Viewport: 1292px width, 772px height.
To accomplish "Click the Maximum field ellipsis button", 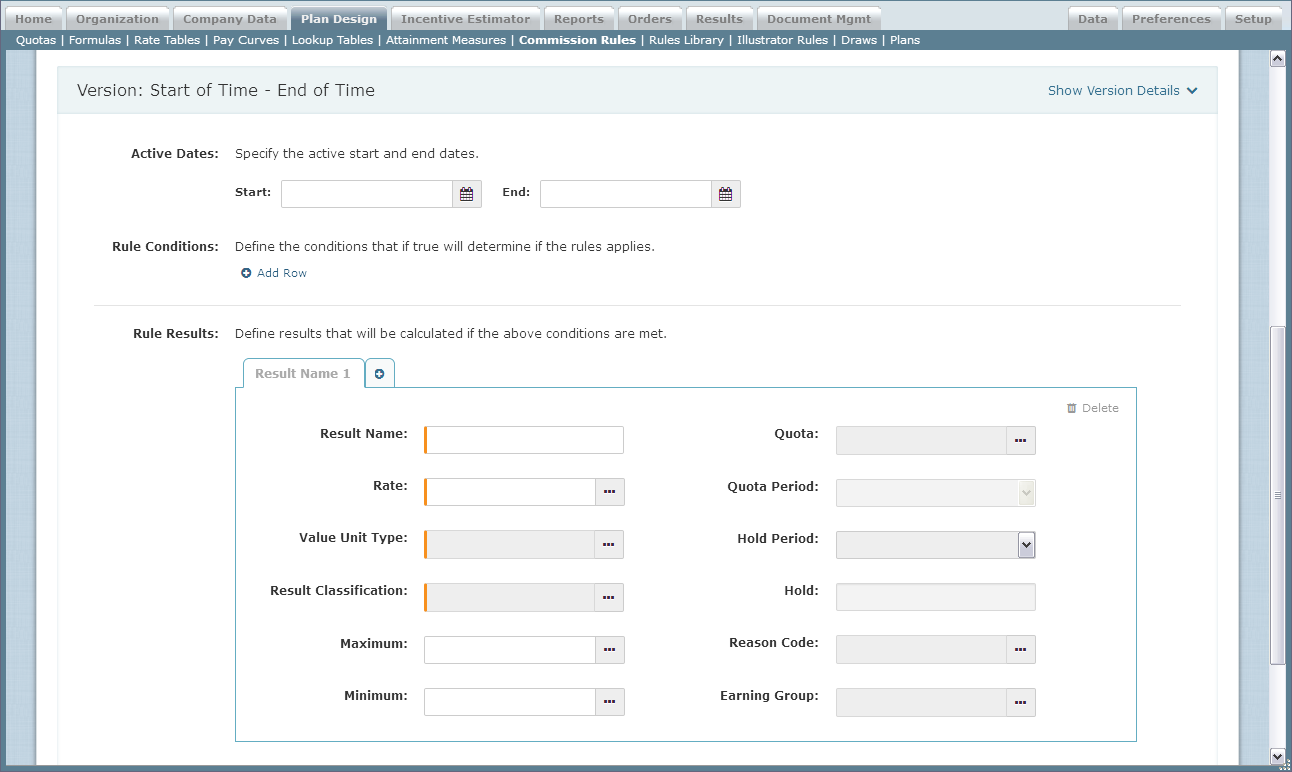I will tap(609, 650).
